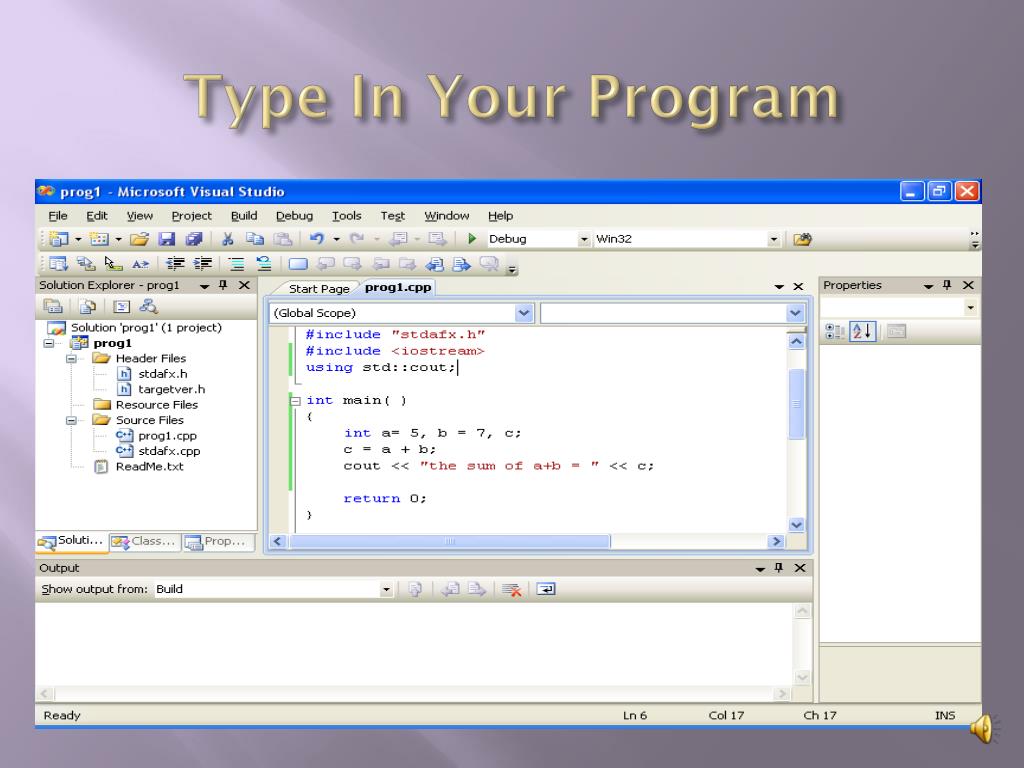Screen dimensions: 1024x768
Task: Collapse the Header Files folder
Action: [71, 359]
